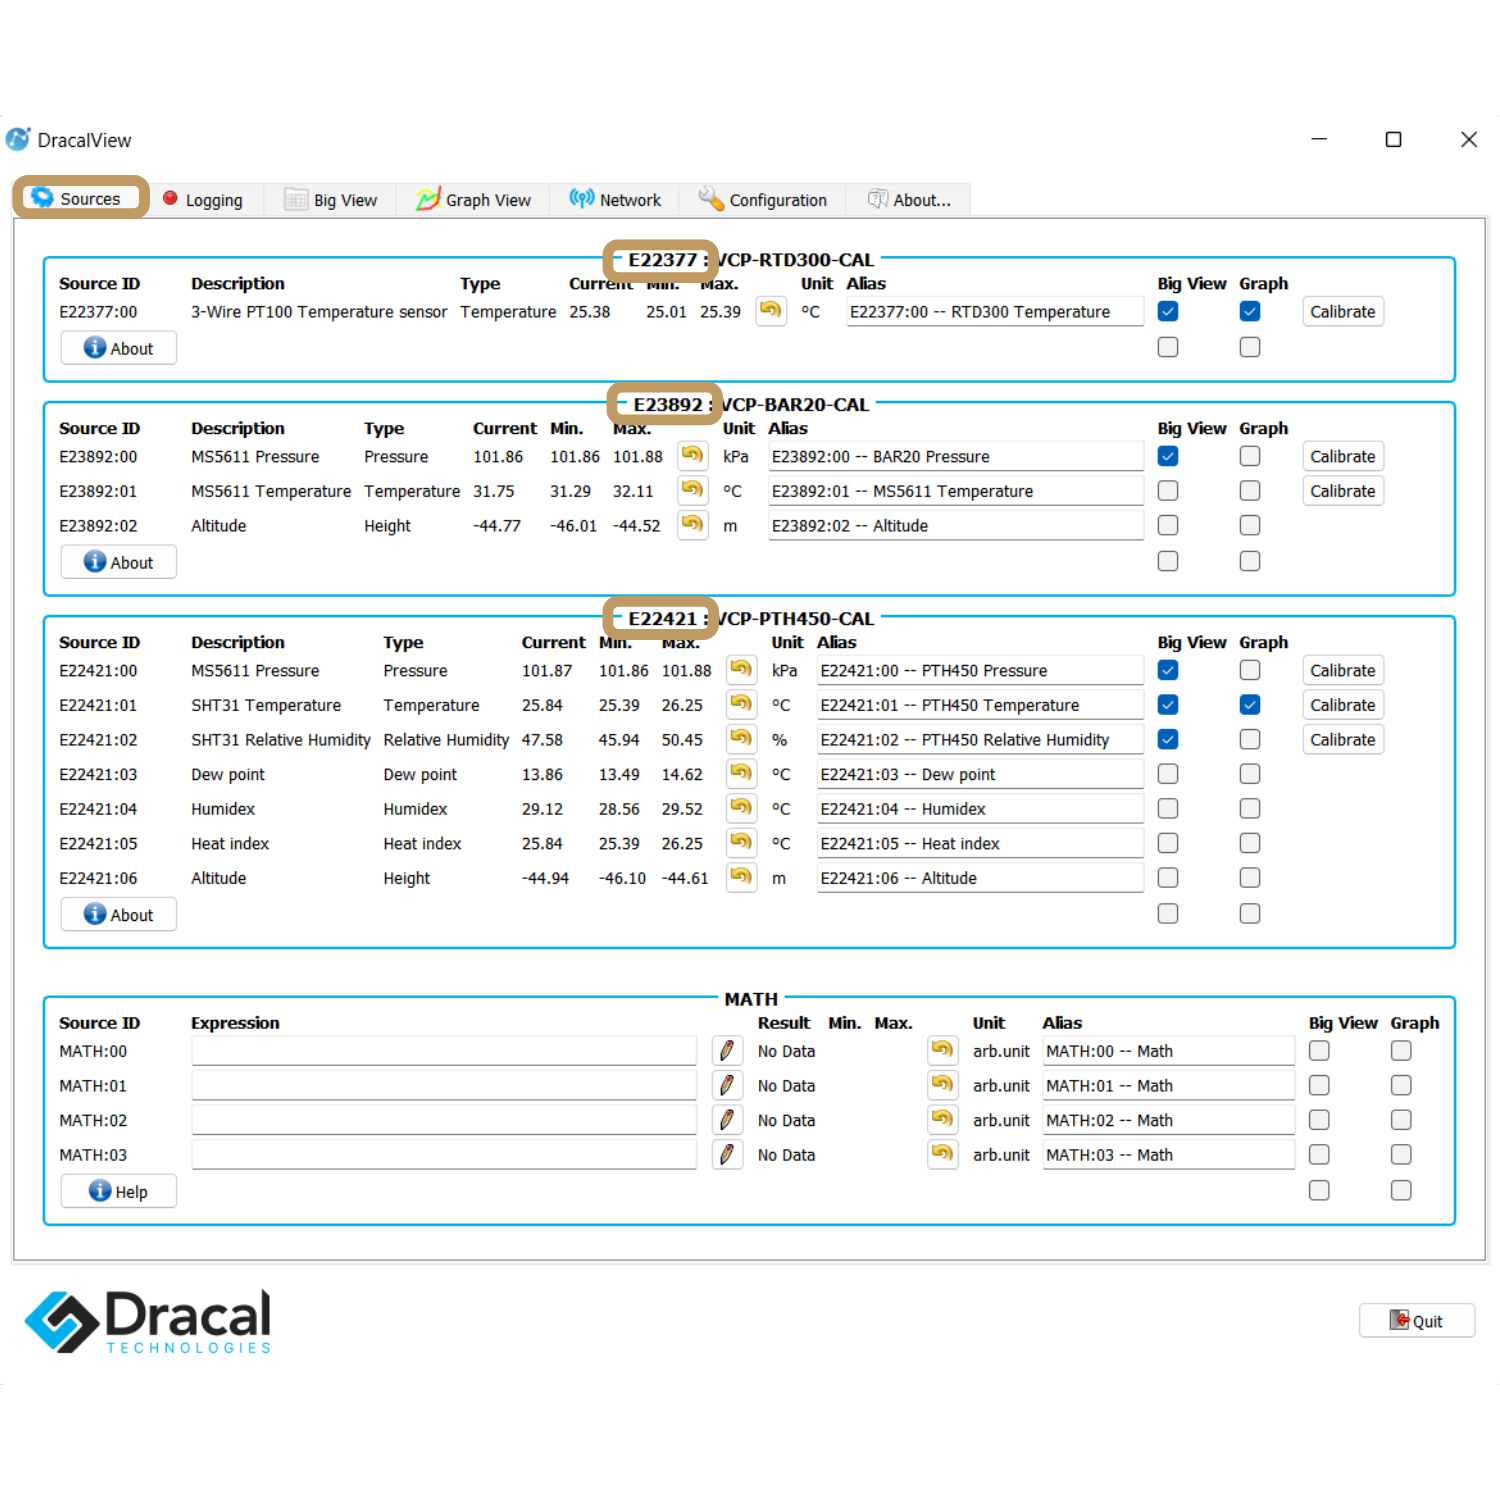Click the DracalView title bar app icon
The height and width of the screenshot is (1500, 1500).
(x=18, y=139)
